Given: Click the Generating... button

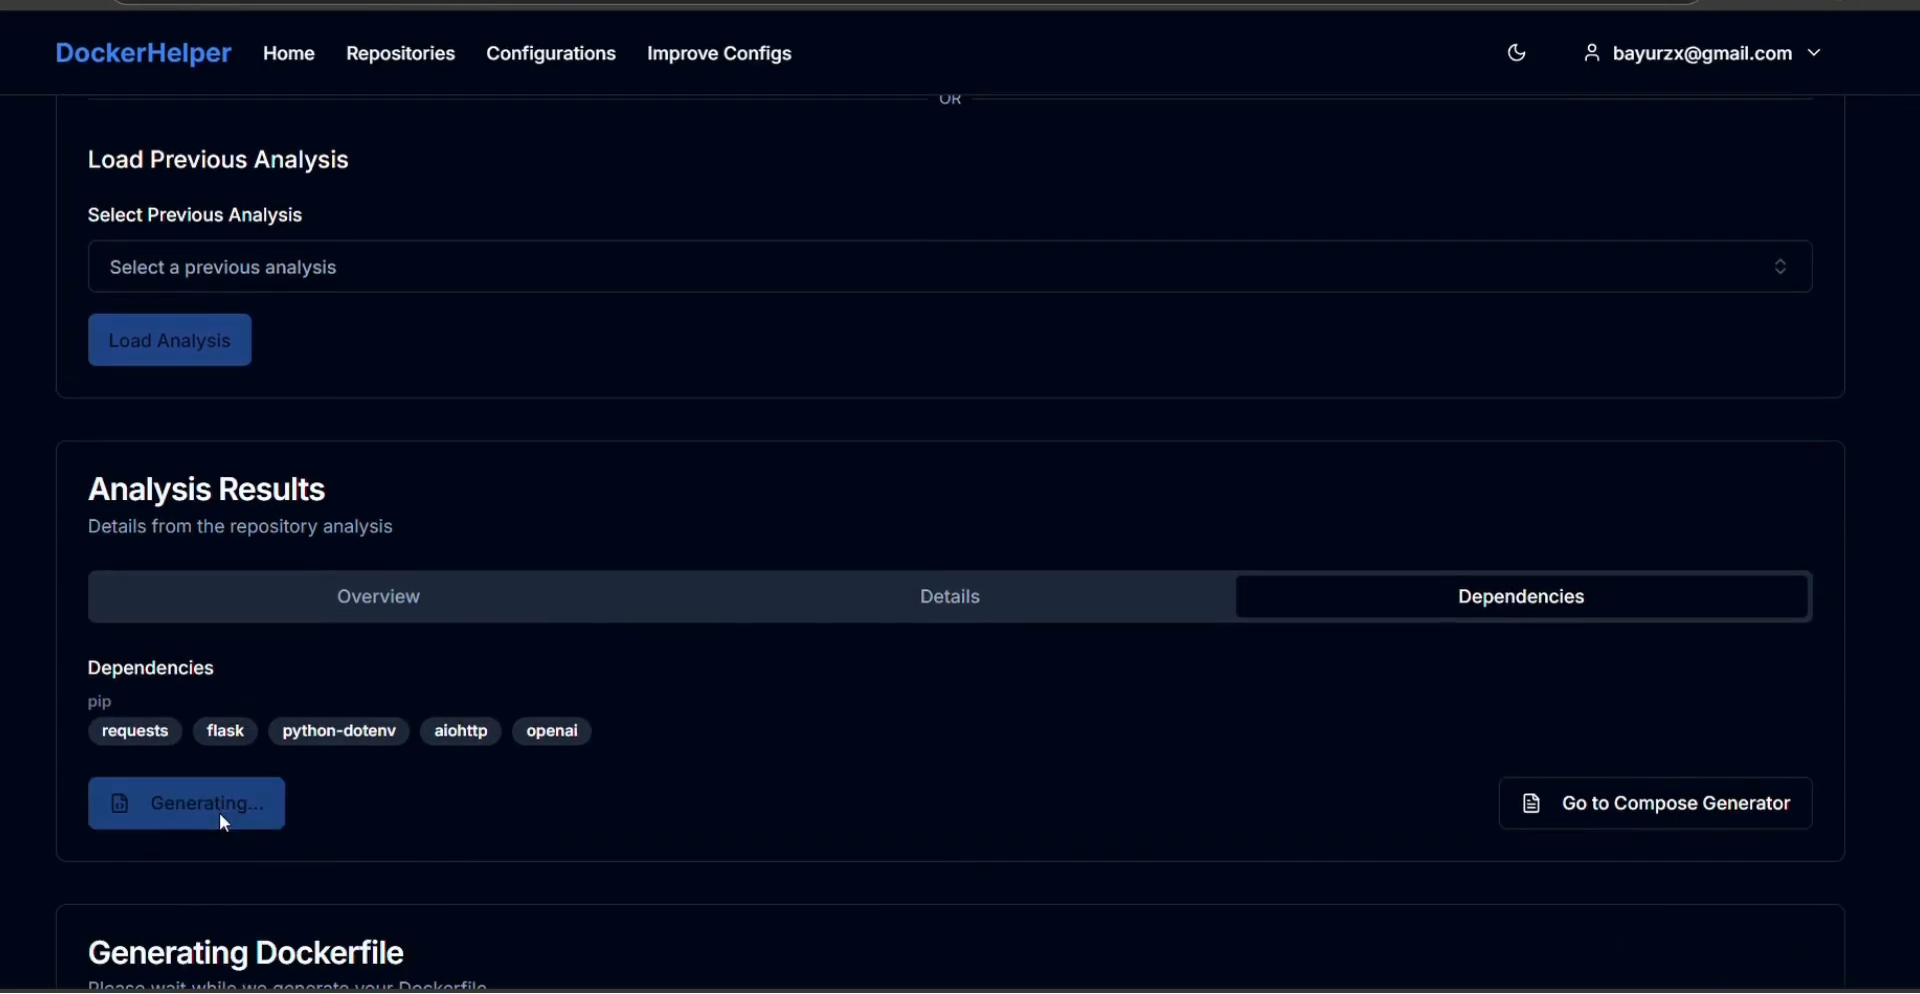Looking at the screenshot, I should [x=187, y=803].
